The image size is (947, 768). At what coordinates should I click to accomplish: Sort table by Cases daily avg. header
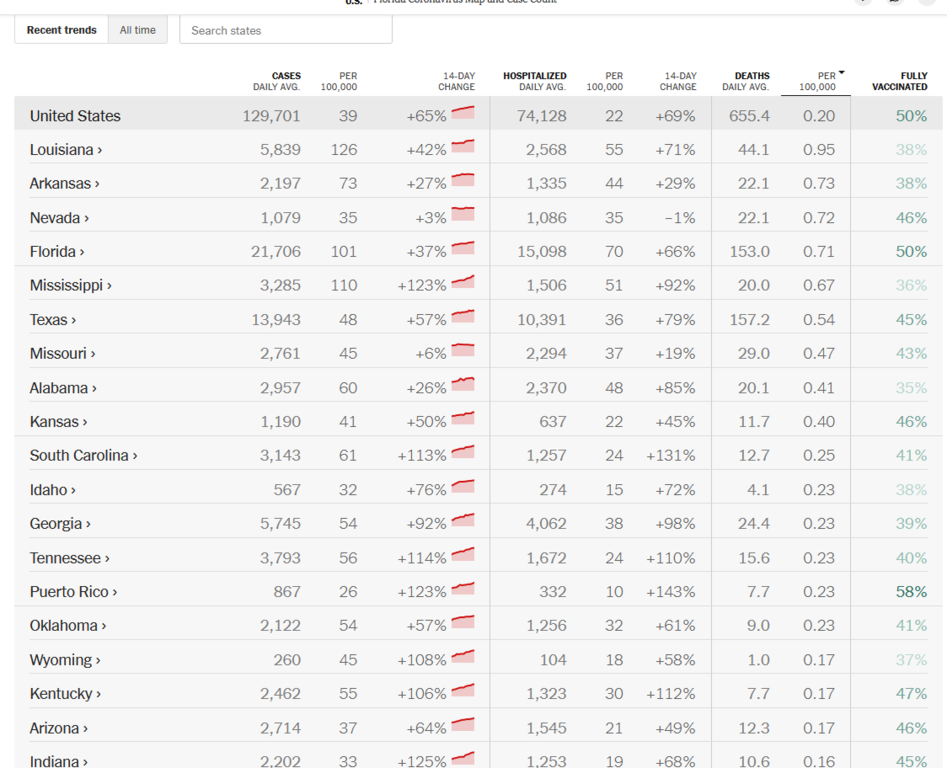pos(277,81)
